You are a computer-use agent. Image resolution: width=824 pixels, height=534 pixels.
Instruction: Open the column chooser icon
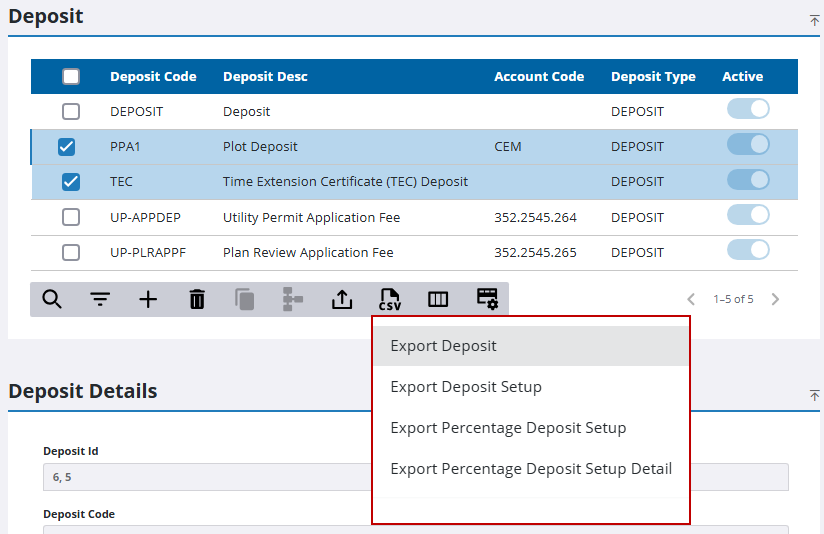438,299
